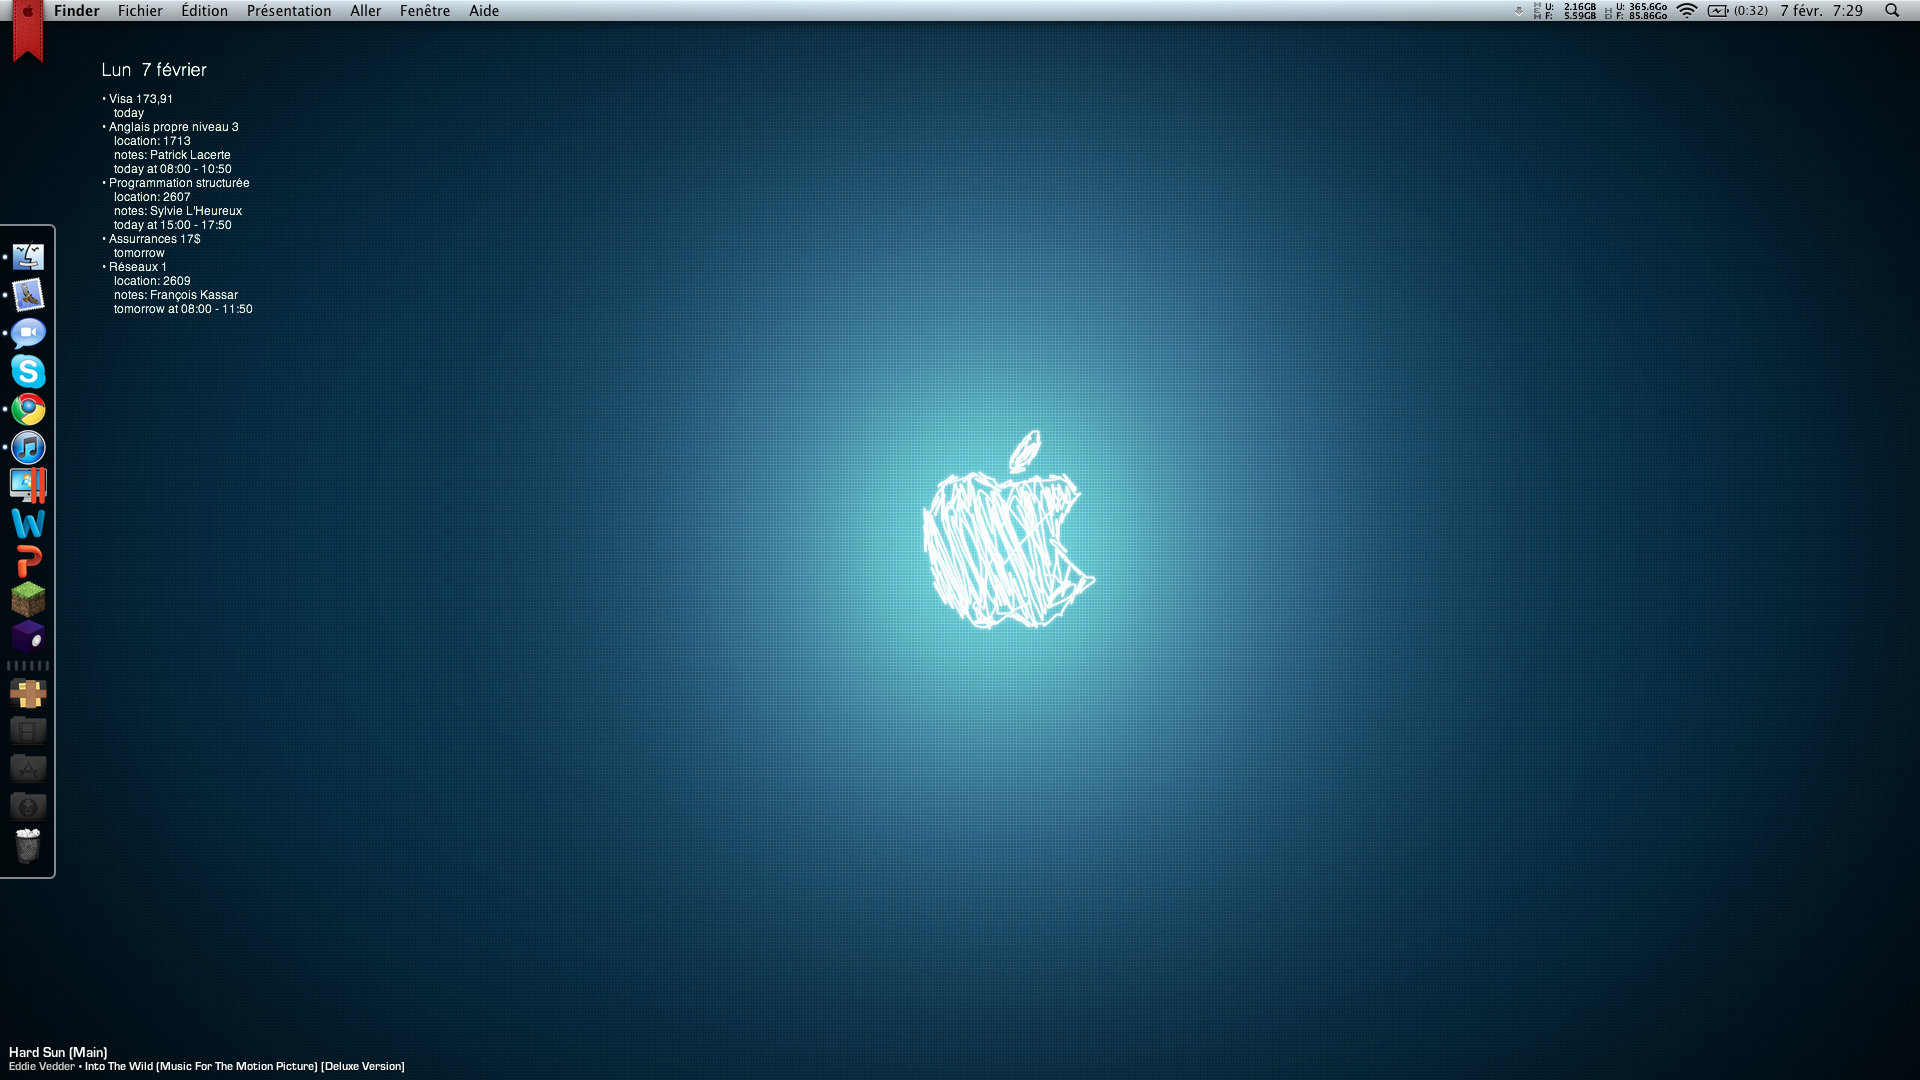The height and width of the screenshot is (1080, 1920).
Task: Open iTunes from the dock
Action: tap(28, 447)
